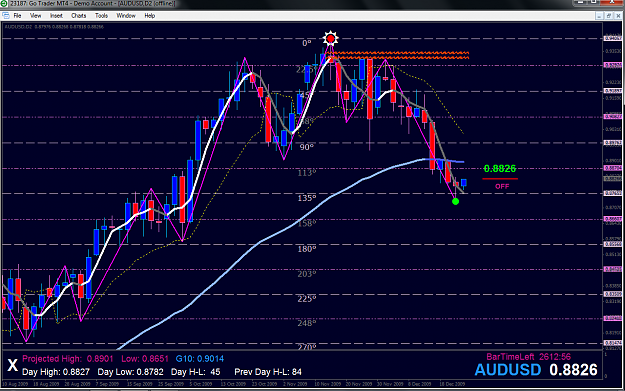This screenshot has height=391, width=625.
Task: Minimize the inner AUDUSD chart window
Action: tap(599, 16)
